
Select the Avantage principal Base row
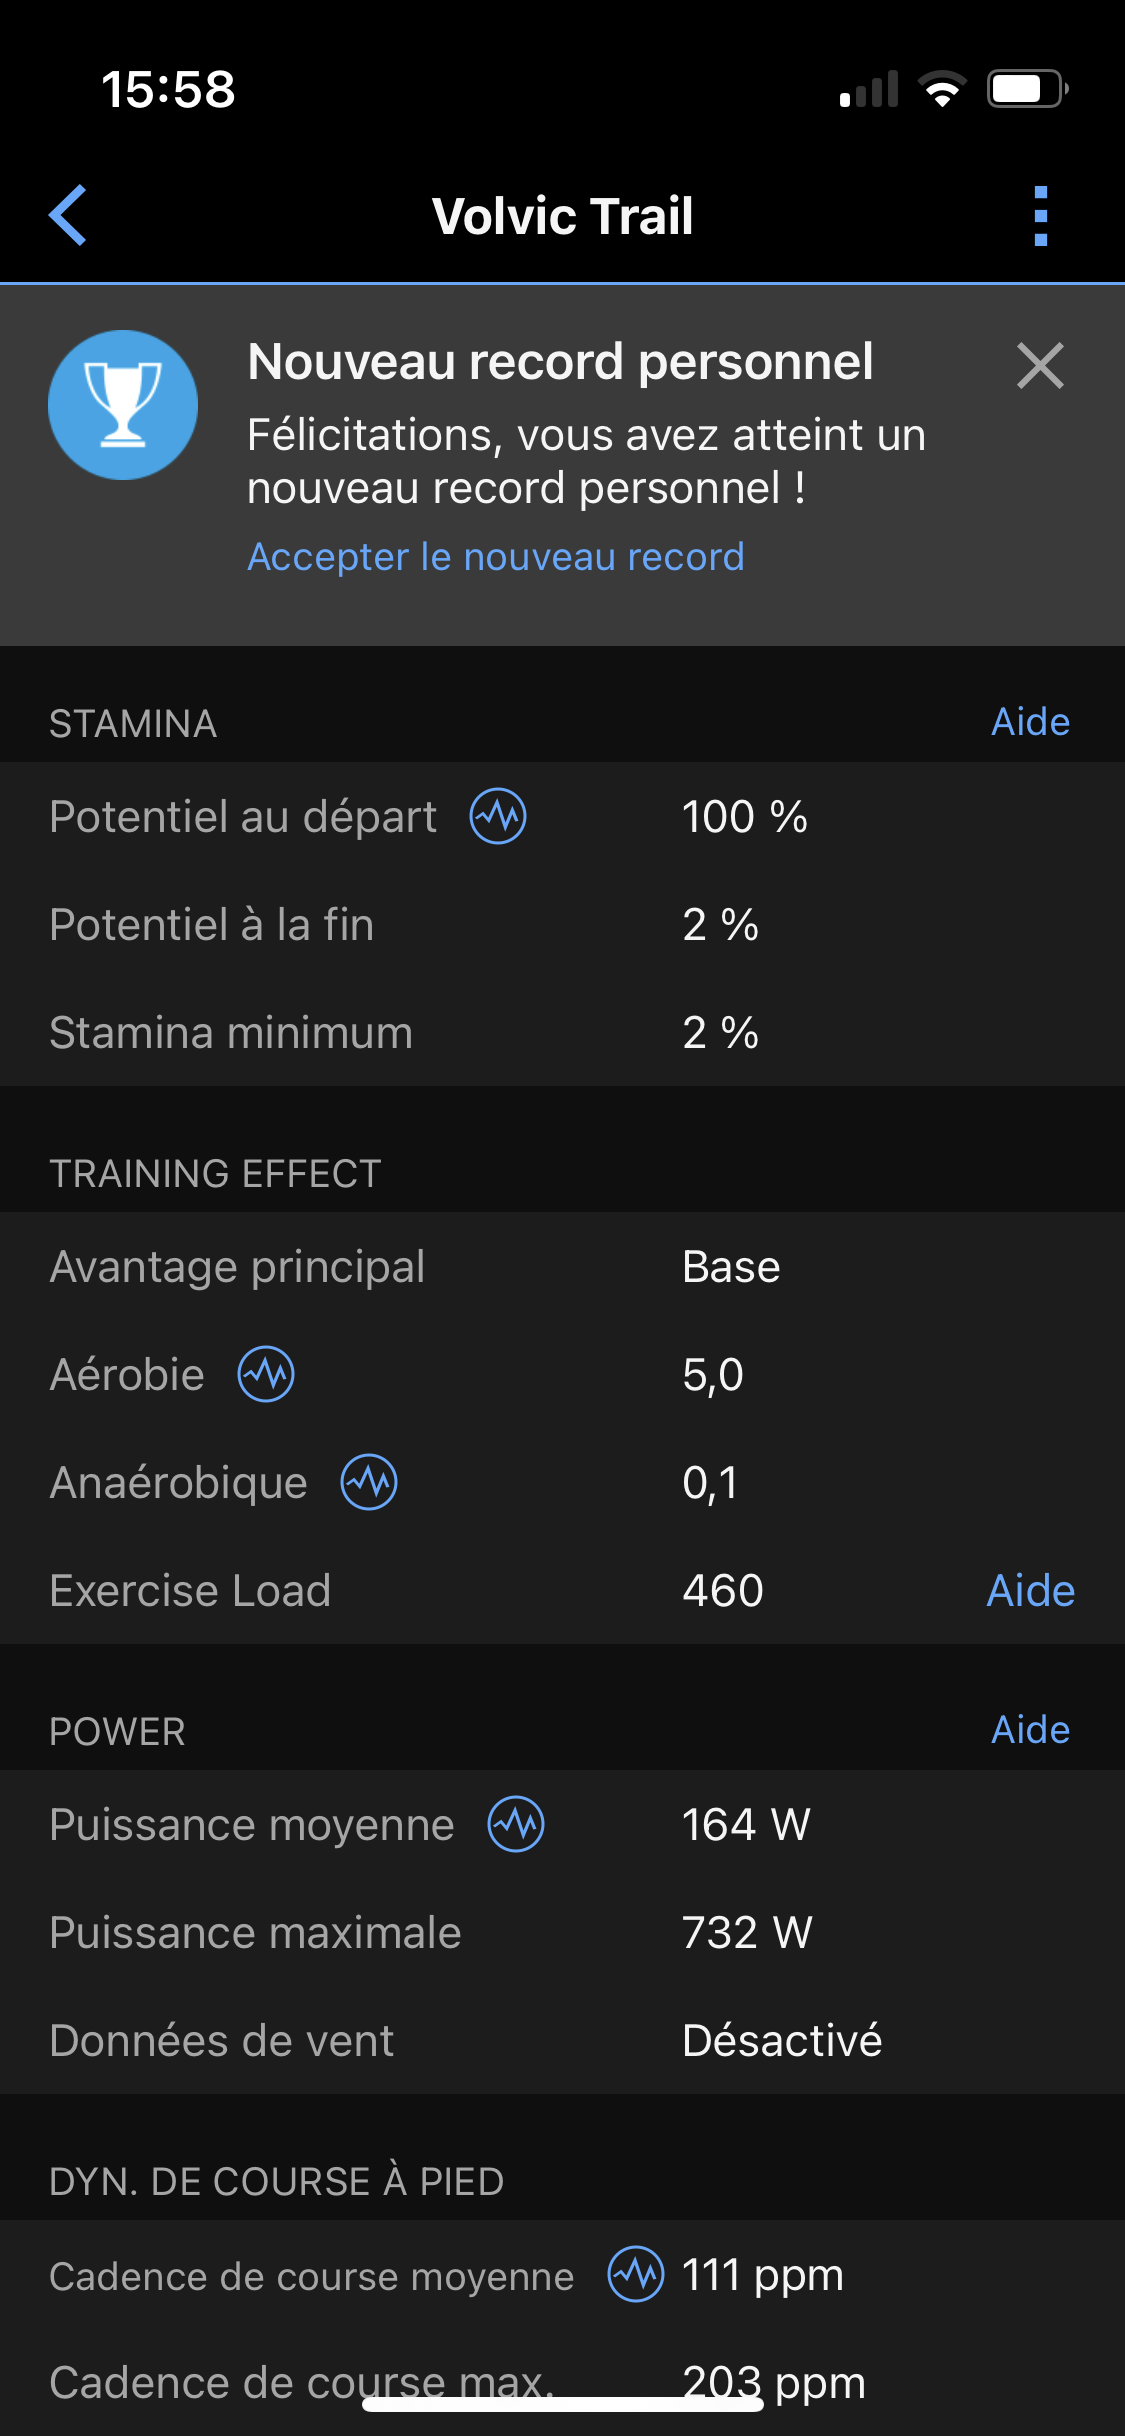562,1266
